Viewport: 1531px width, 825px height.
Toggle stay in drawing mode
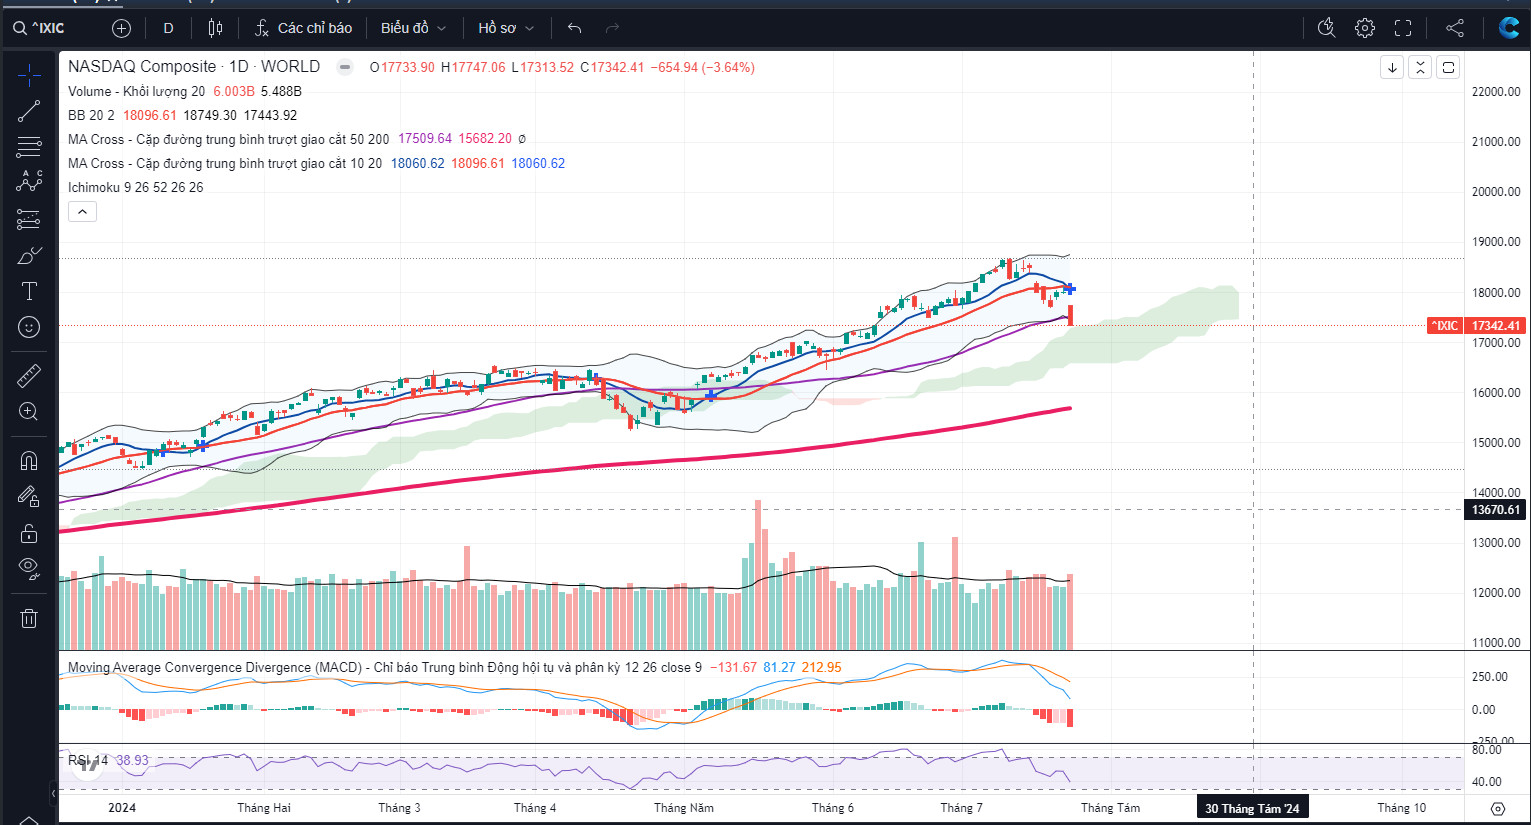(x=29, y=496)
